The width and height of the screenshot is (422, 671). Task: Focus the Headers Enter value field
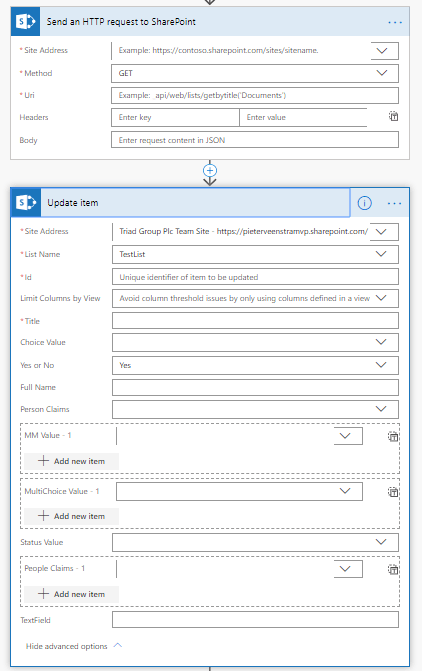click(303, 117)
